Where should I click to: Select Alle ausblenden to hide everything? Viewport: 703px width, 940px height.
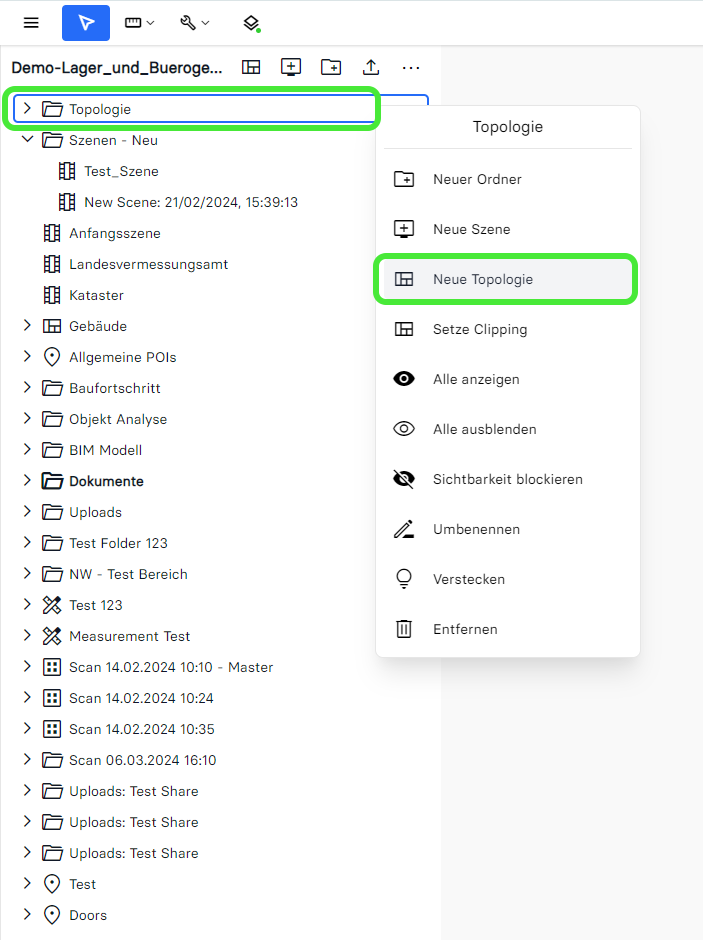pos(484,429)
